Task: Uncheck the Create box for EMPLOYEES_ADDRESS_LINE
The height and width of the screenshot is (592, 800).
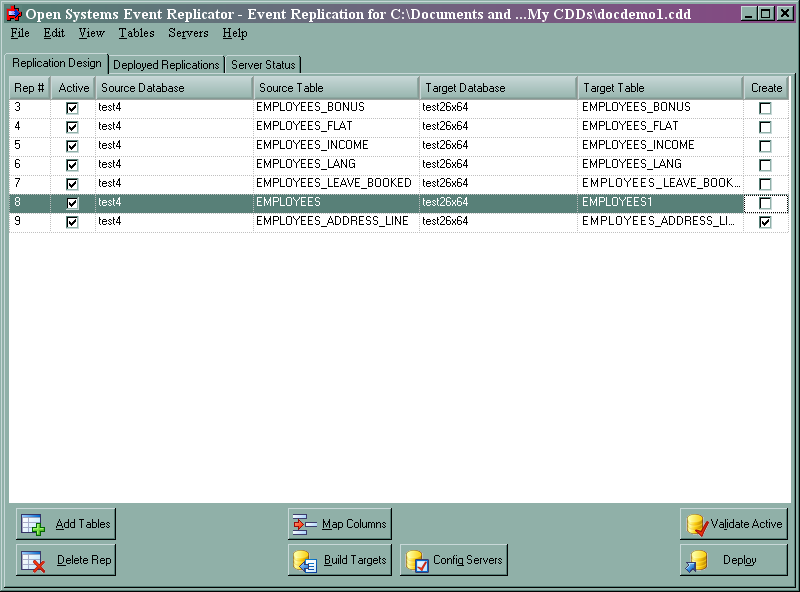Action: (767, 221)
